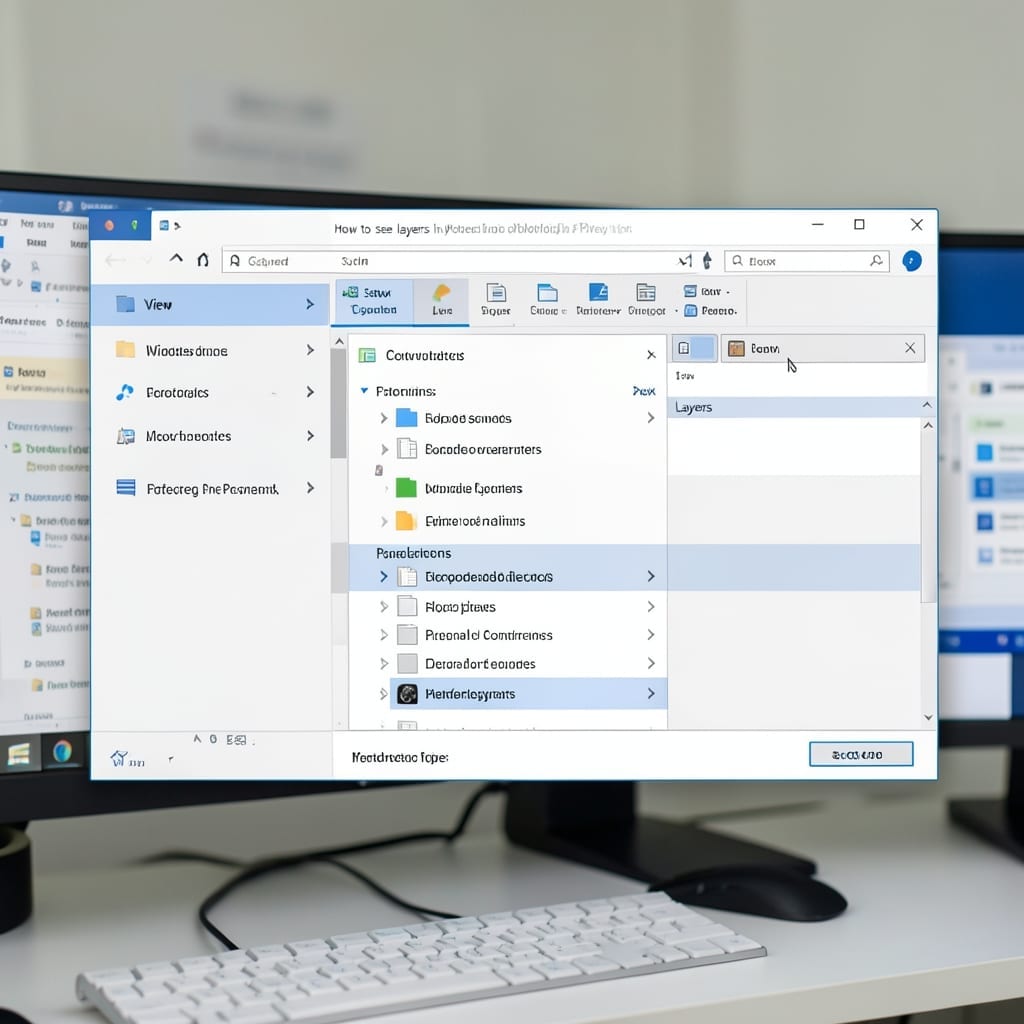Click the Fofecreg Fne Pasnemtk list icon
The image size is (1024, 1024).
pyautogui.click(x=125, y=488)
